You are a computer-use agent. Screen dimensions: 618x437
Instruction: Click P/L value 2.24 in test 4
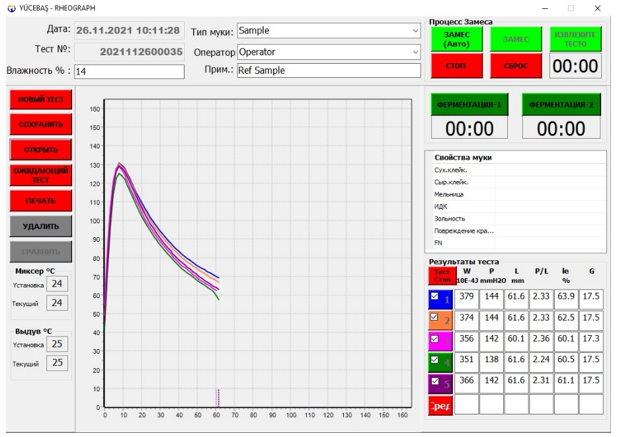coord(541,362)
